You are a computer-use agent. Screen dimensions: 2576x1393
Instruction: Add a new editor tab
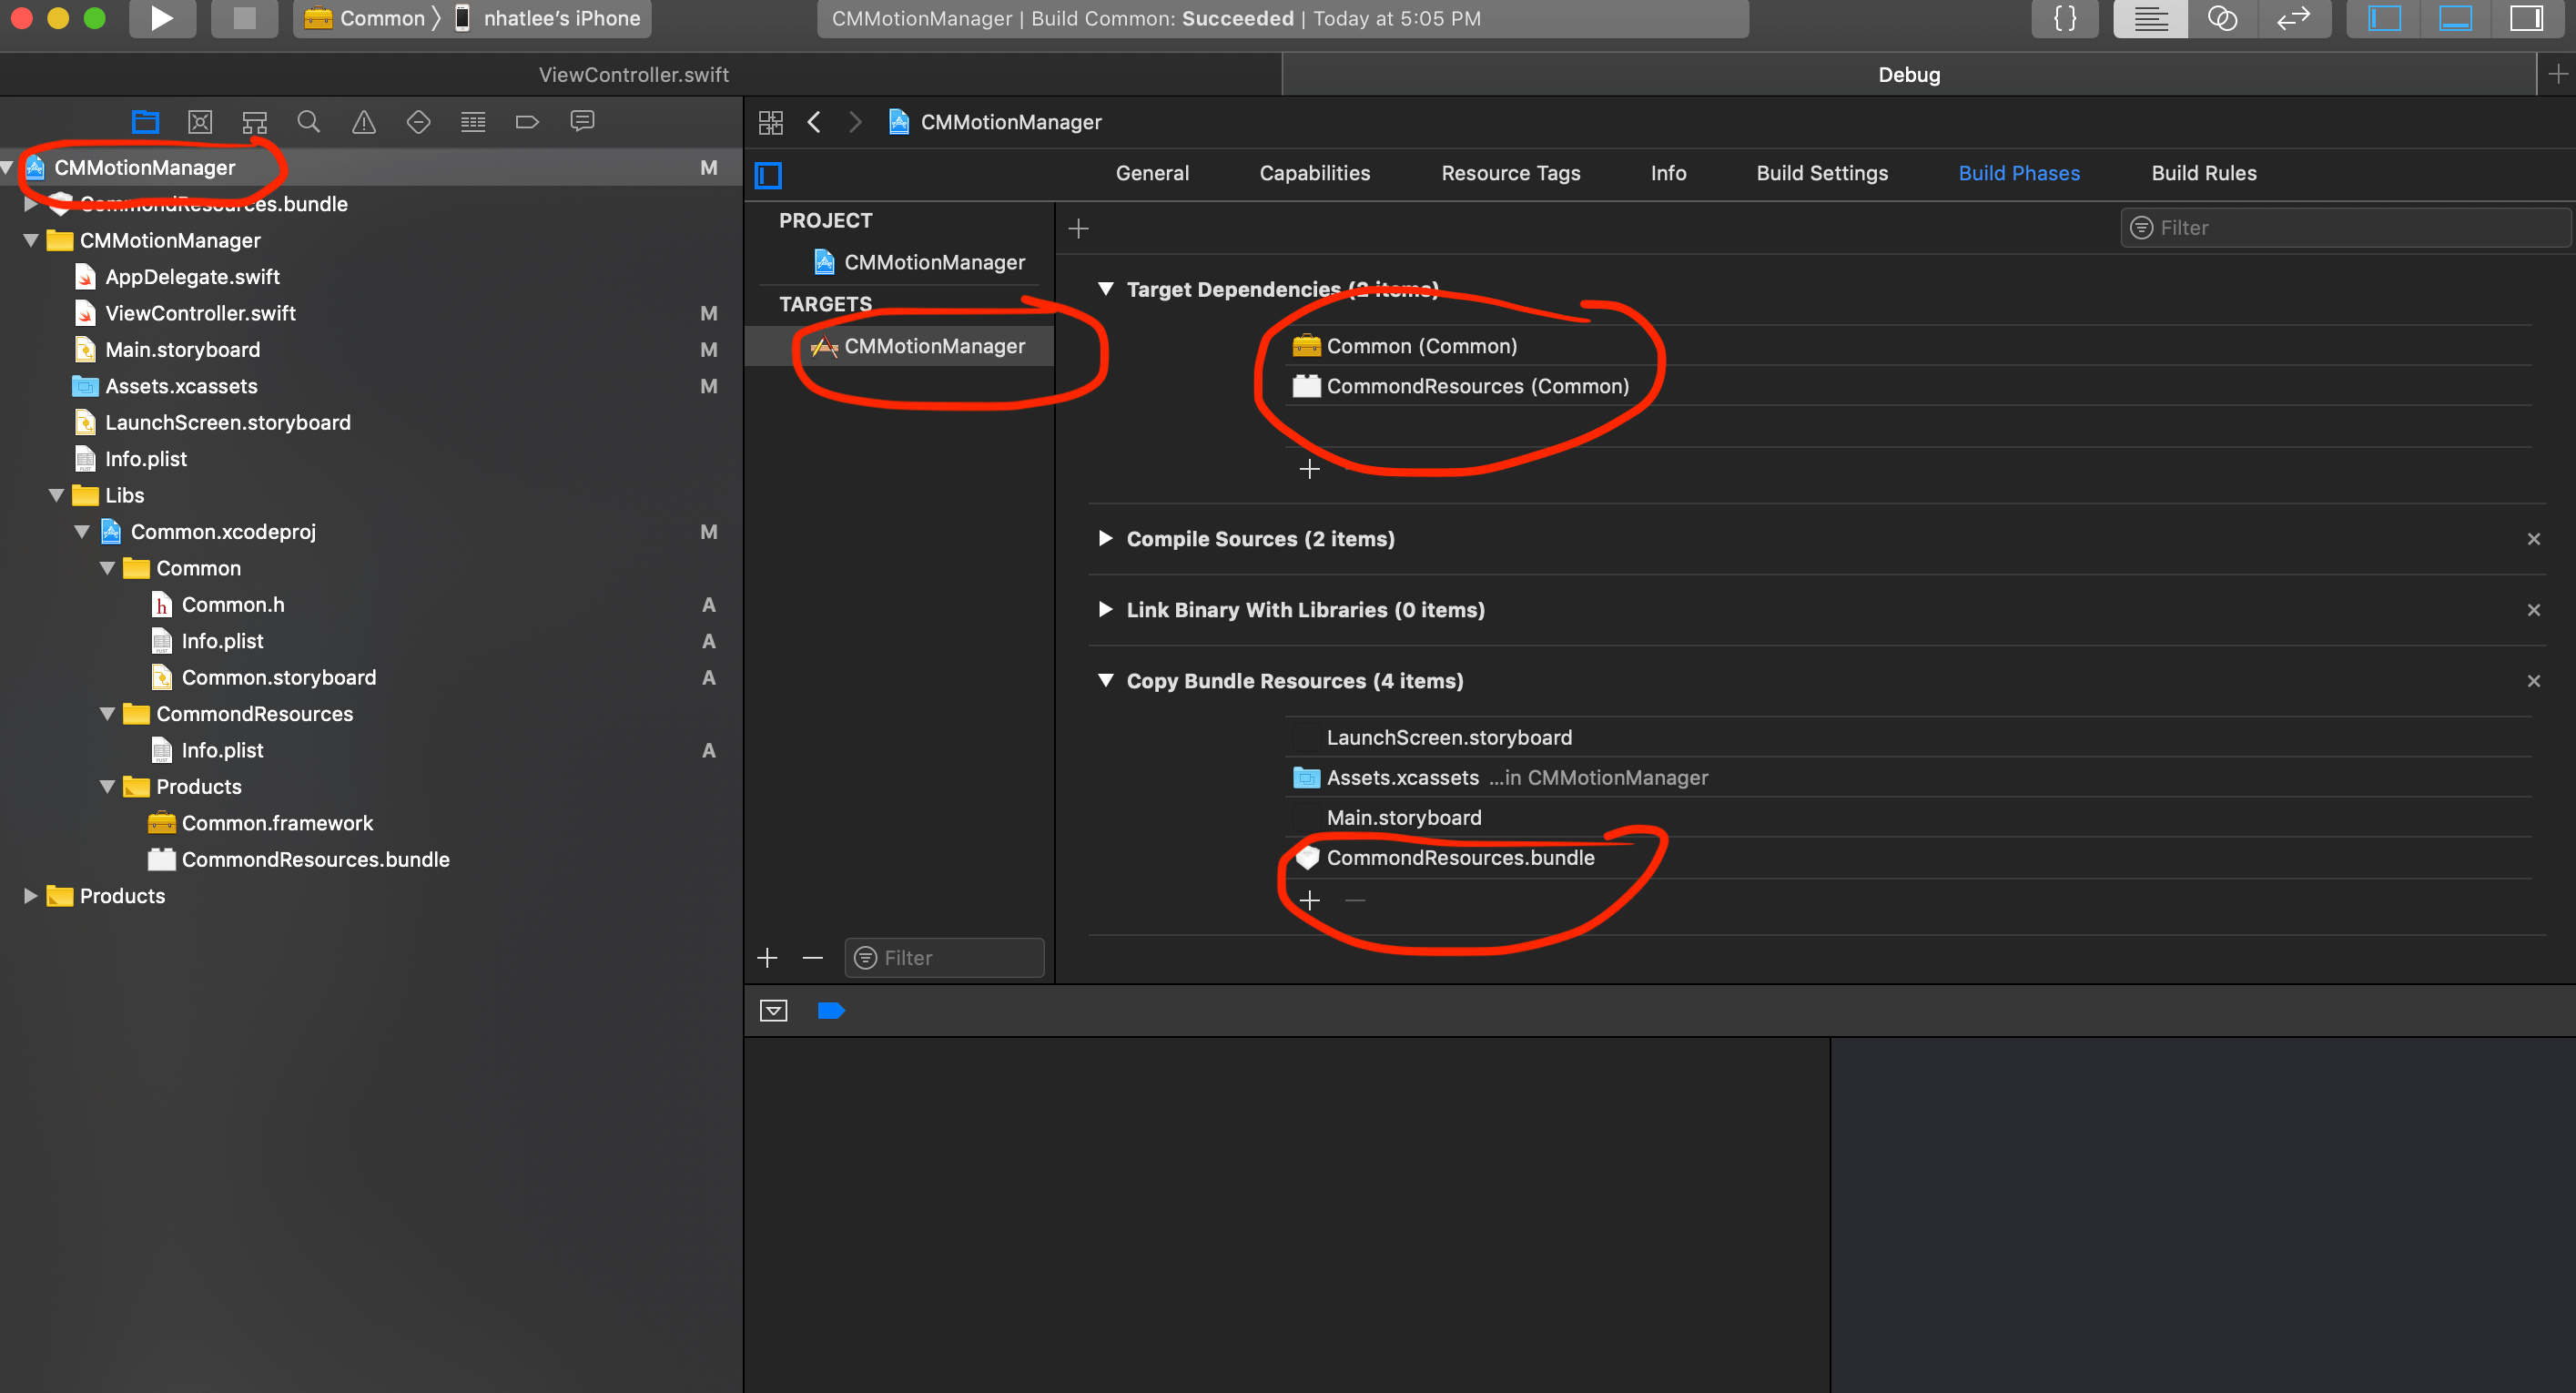tap(2557, 74)
